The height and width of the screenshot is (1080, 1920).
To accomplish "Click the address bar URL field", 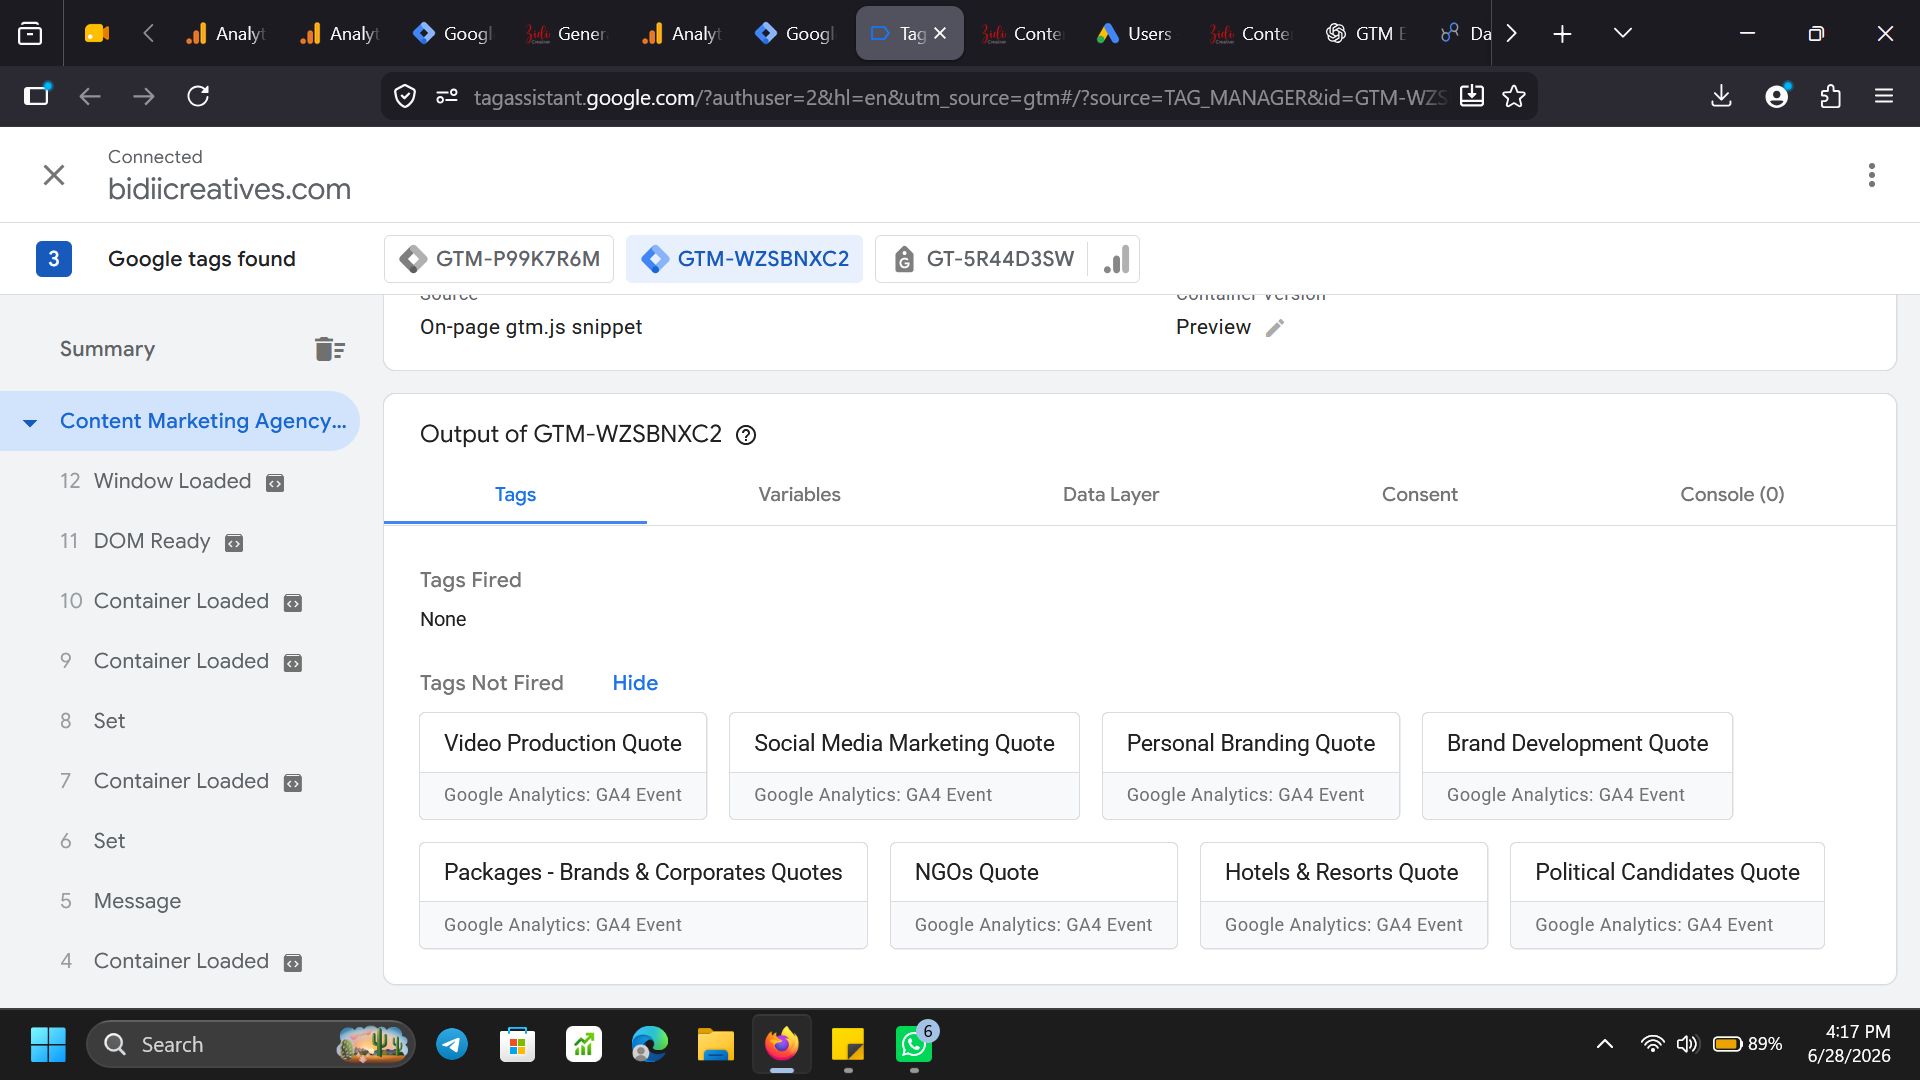I will (x=958, y=97).
